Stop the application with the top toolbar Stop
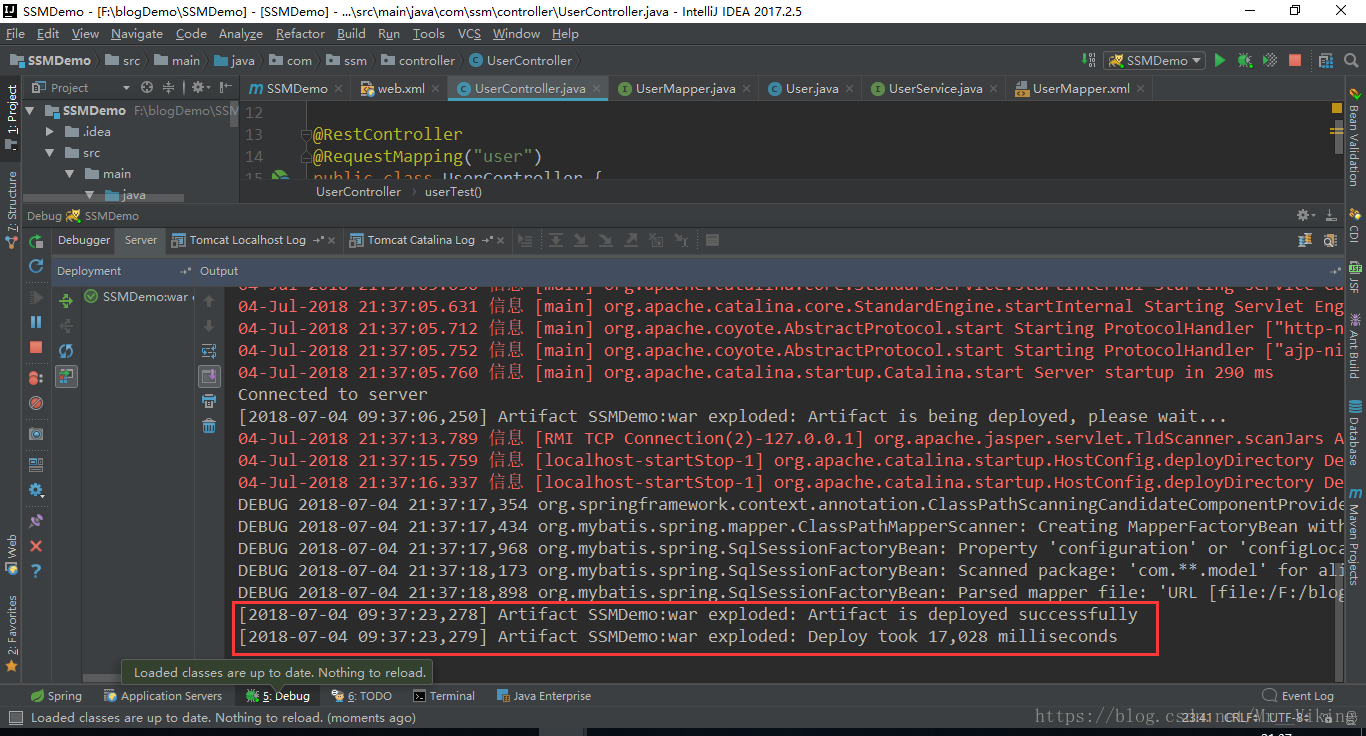Image resolution: width=1366 pixels, height=736 pixels. point(1295,60)
